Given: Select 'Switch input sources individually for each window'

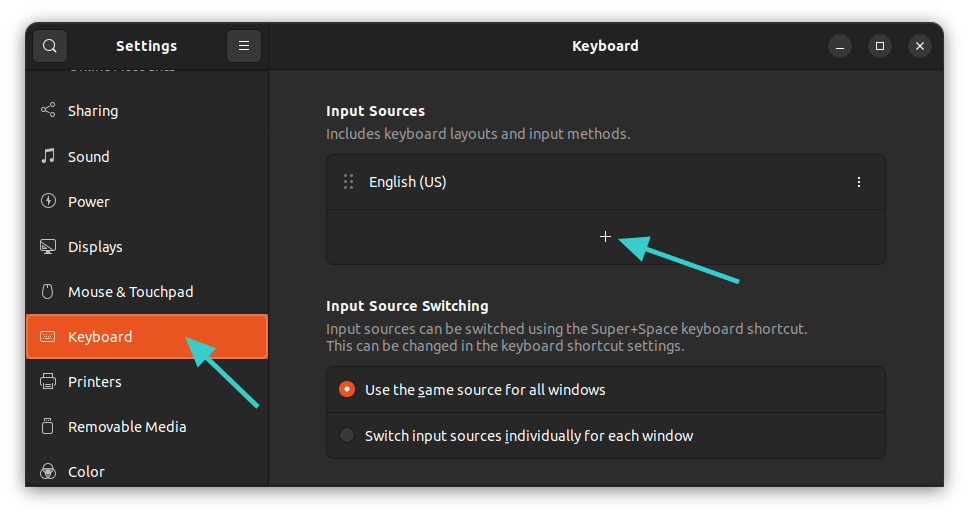Looking at the screenshot, I should coord(347,436).
